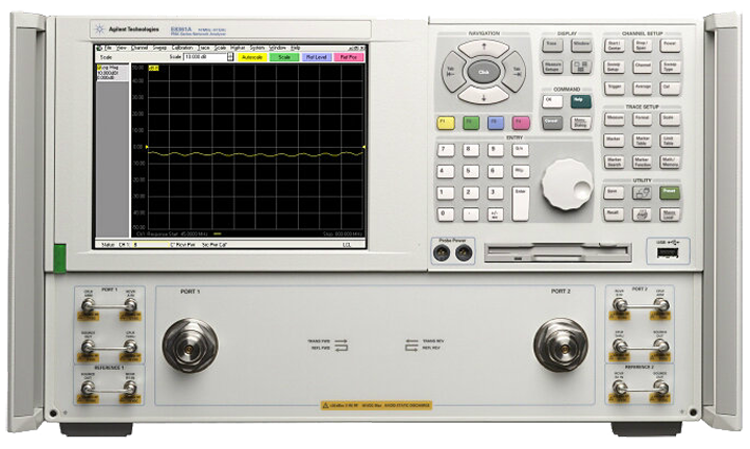This screenshot has height=449, width=750.
Task: Push the Format key in Trace Setup
Action: [642, 119]
